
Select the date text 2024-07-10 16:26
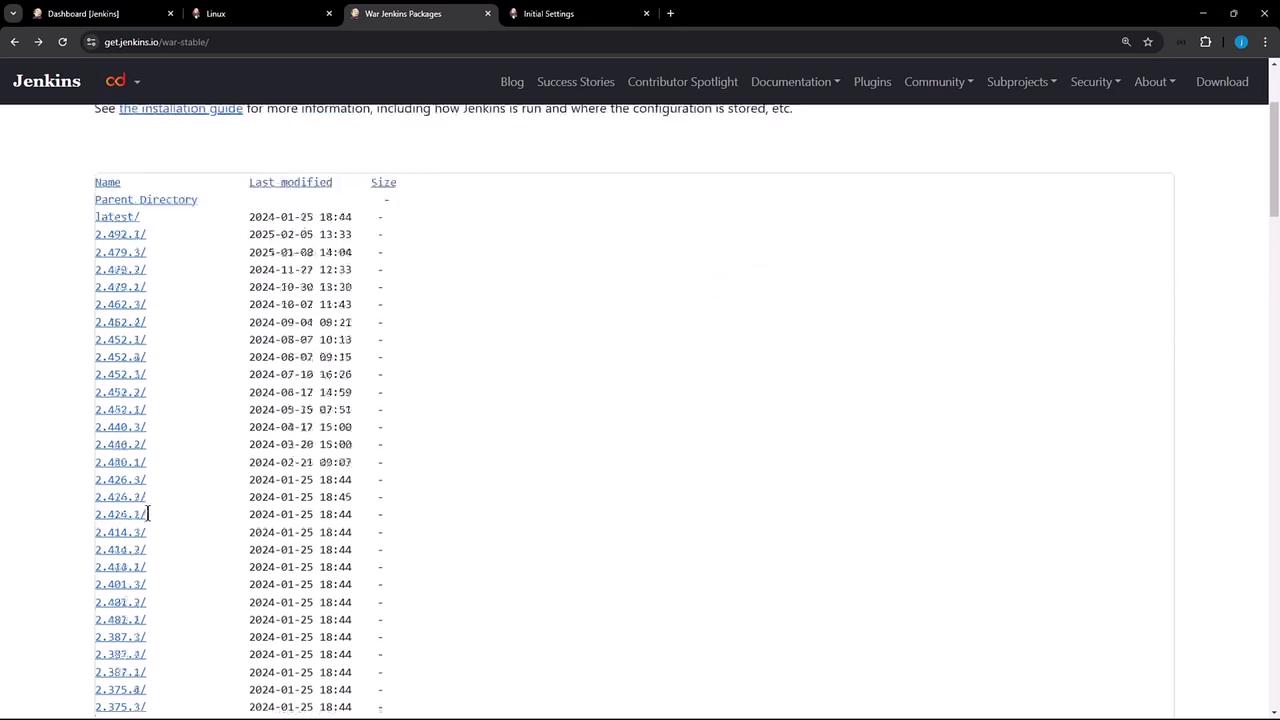[300, 374]
